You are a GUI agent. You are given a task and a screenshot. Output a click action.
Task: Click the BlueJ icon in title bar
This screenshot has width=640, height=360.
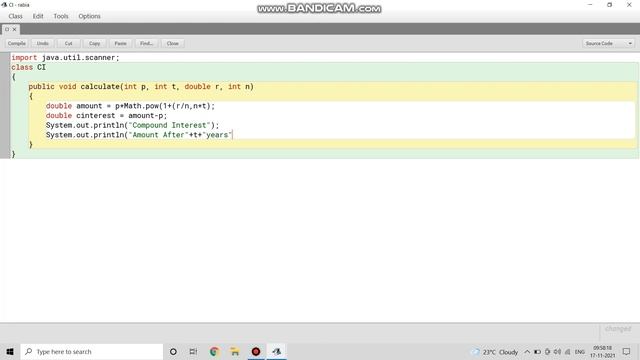tap(4, 5)
